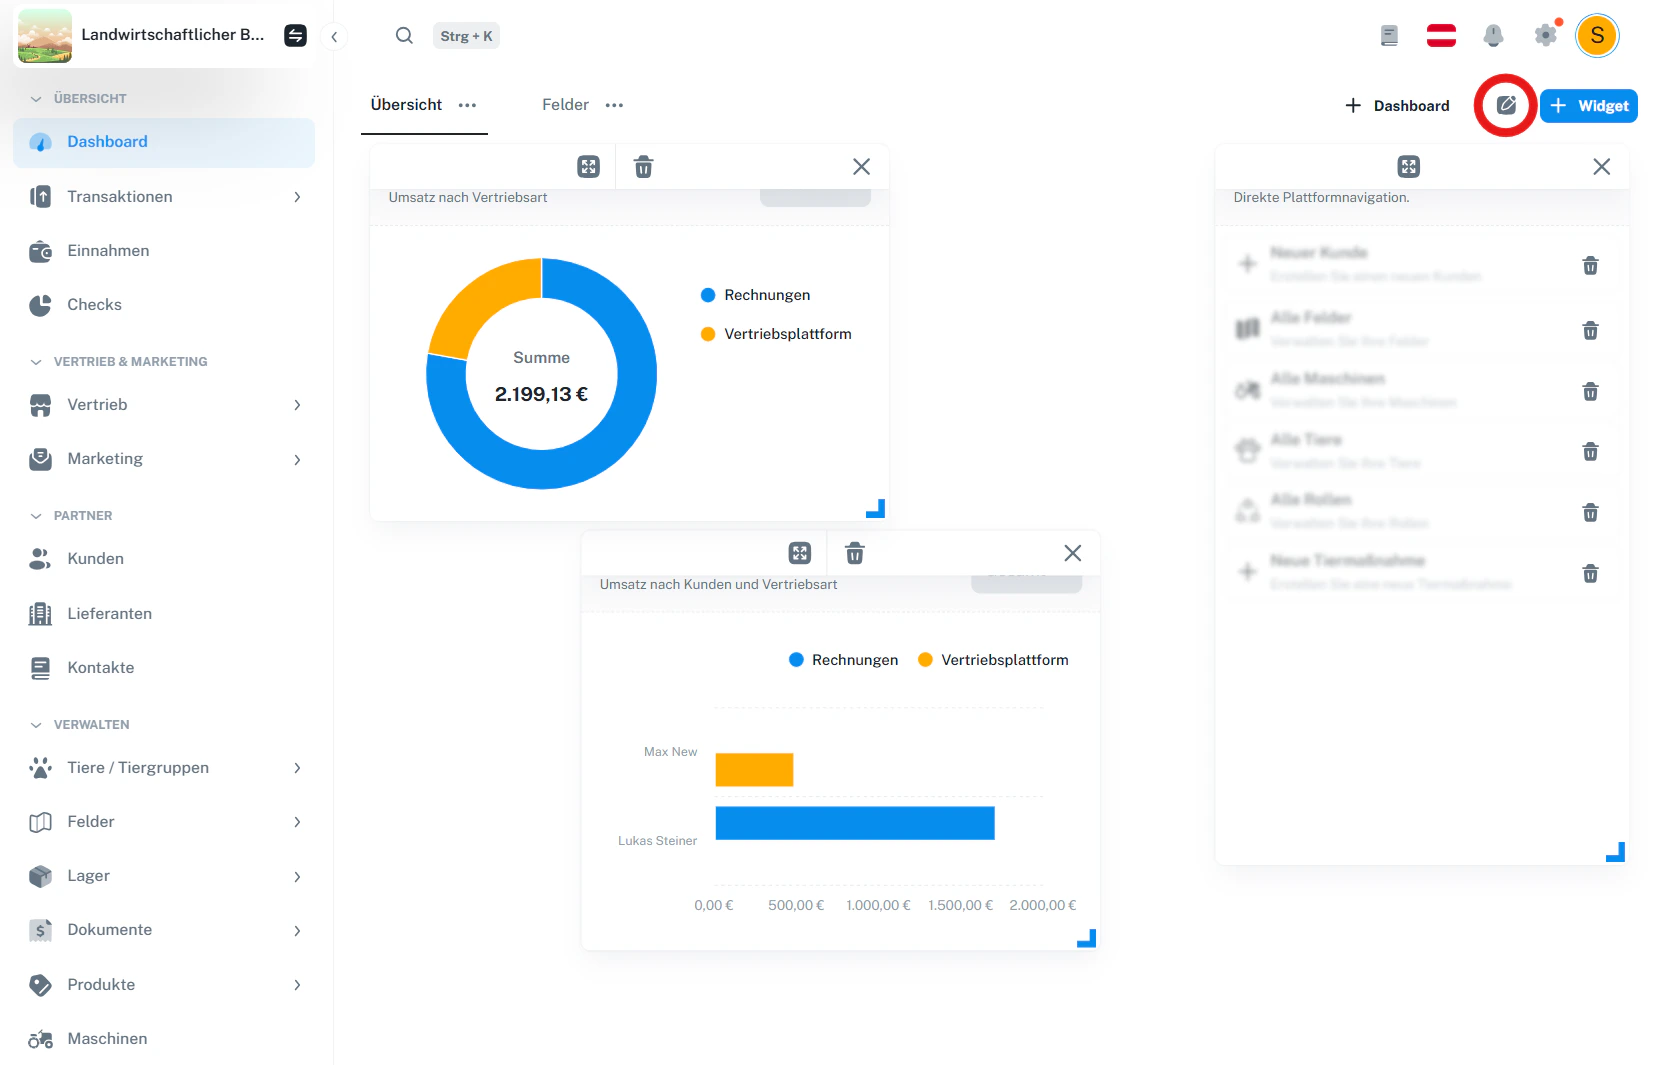1656x1065 pixels.
Task: Toggle Vertriebsplattform legend in bar chart
Action: 993,660
